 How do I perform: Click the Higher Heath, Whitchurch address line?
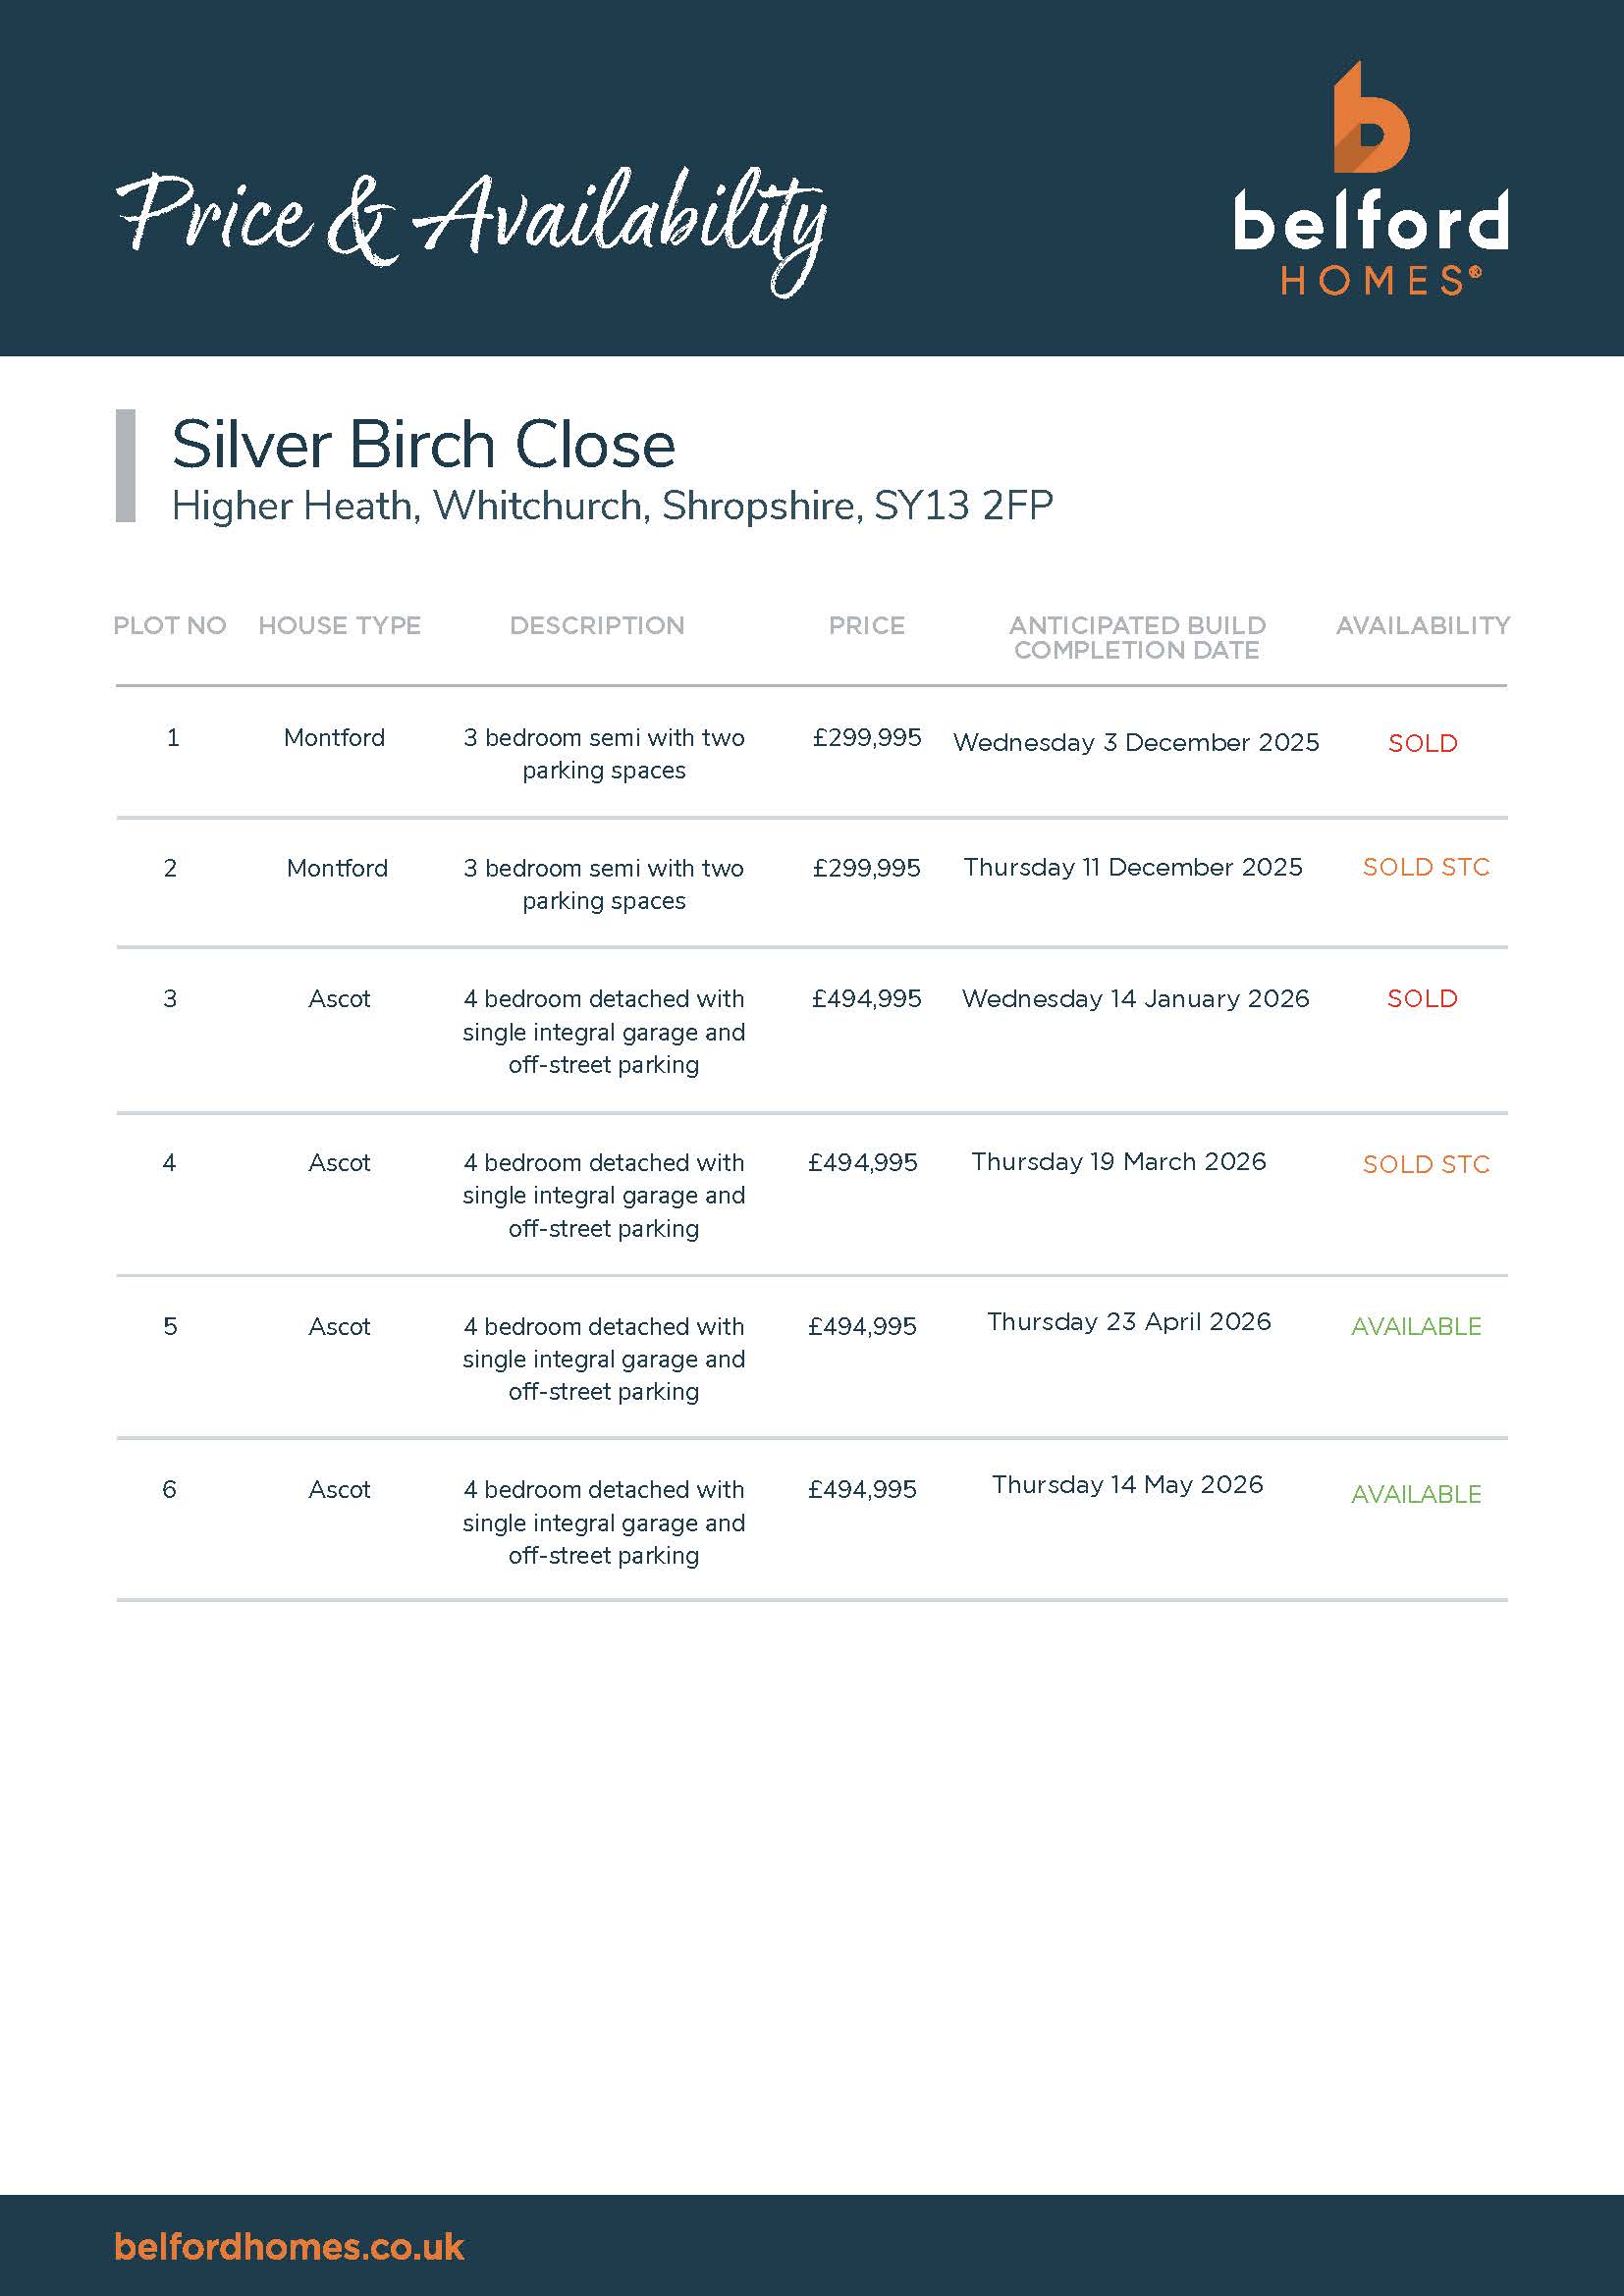click(x=612, y=506)
